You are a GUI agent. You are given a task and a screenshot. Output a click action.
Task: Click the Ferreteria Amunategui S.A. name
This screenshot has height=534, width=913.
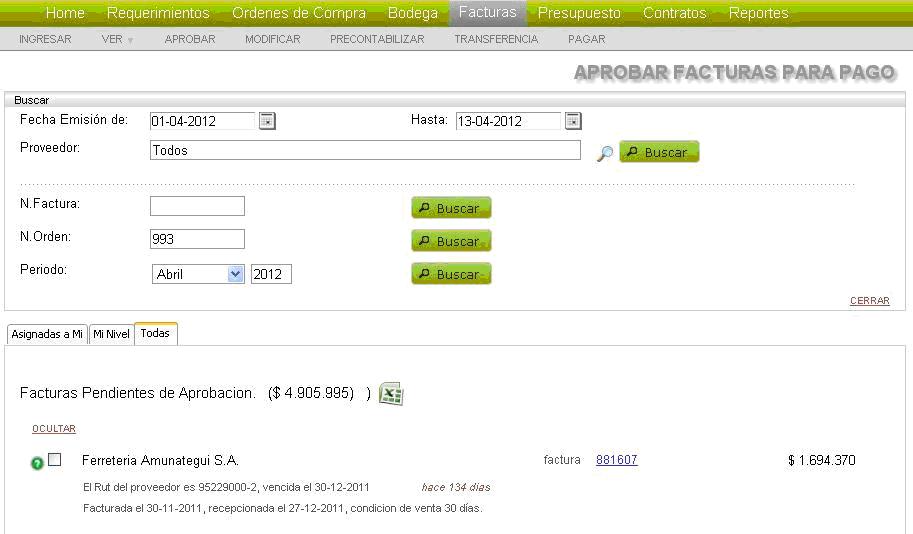[x=160, y=461]
